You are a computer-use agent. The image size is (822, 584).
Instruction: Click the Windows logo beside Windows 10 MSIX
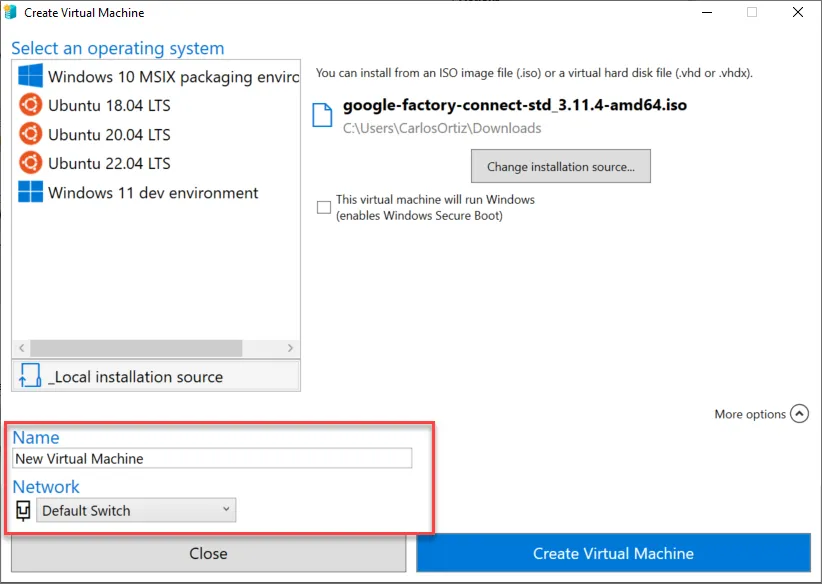click(30, 76)
